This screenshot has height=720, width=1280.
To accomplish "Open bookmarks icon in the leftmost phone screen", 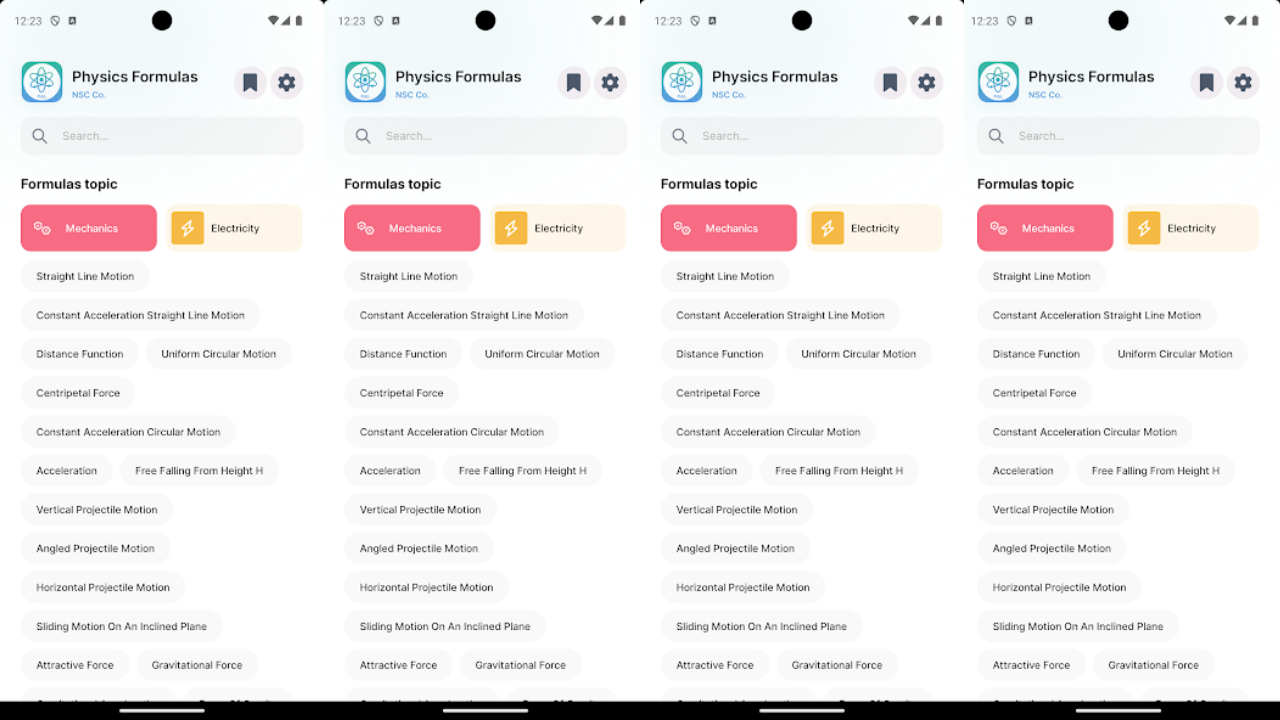I will [x=250, y=82].
